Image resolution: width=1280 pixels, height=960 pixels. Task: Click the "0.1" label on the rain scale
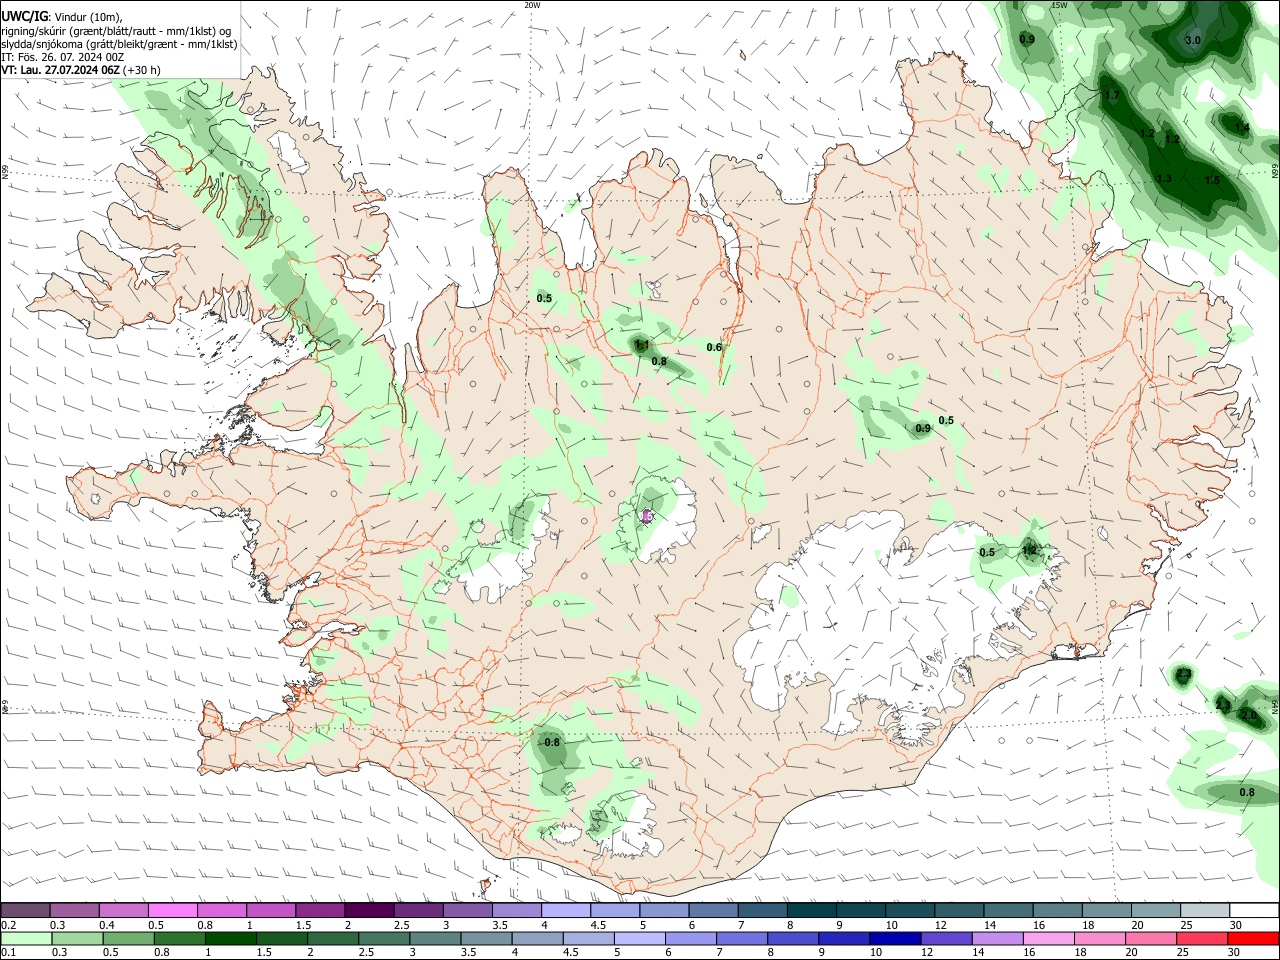[x=9, y=953]
